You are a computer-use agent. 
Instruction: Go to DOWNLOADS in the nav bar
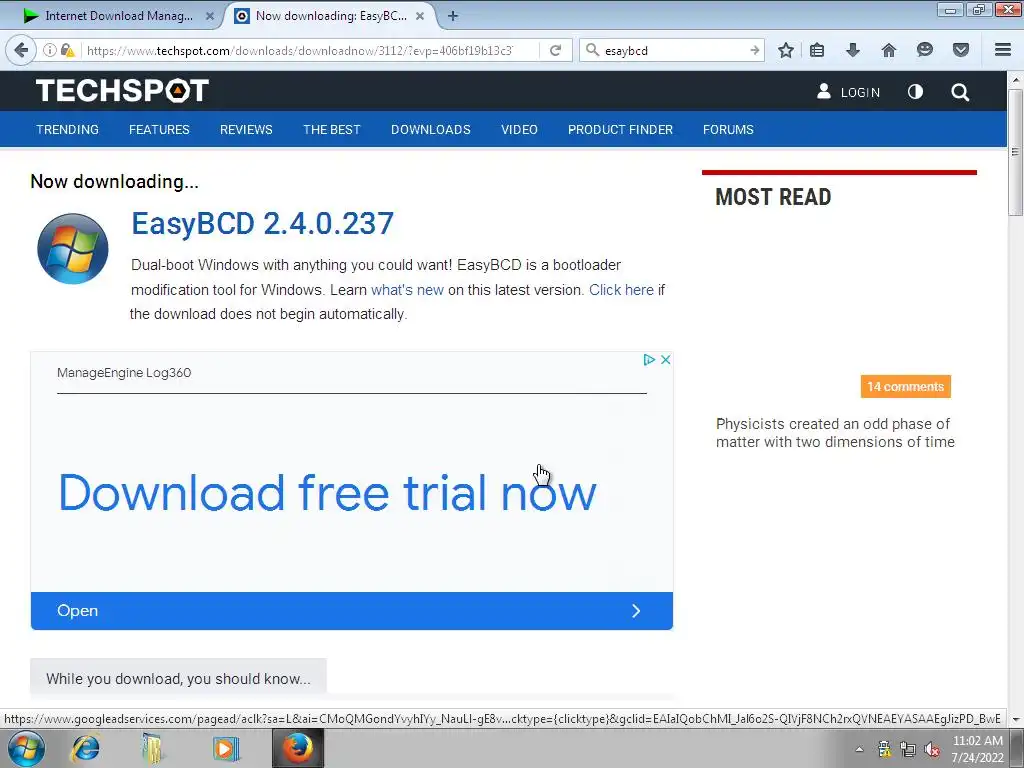(x=431, y=129)
